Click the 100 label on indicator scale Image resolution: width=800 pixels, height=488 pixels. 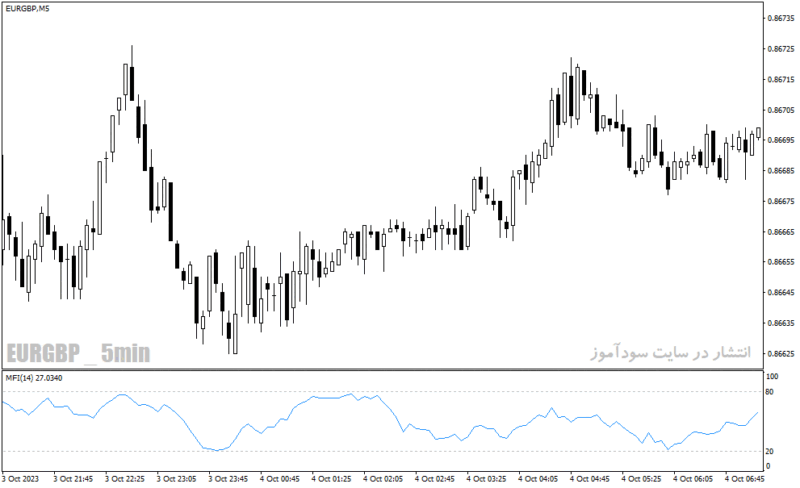[x=772, y=377]
